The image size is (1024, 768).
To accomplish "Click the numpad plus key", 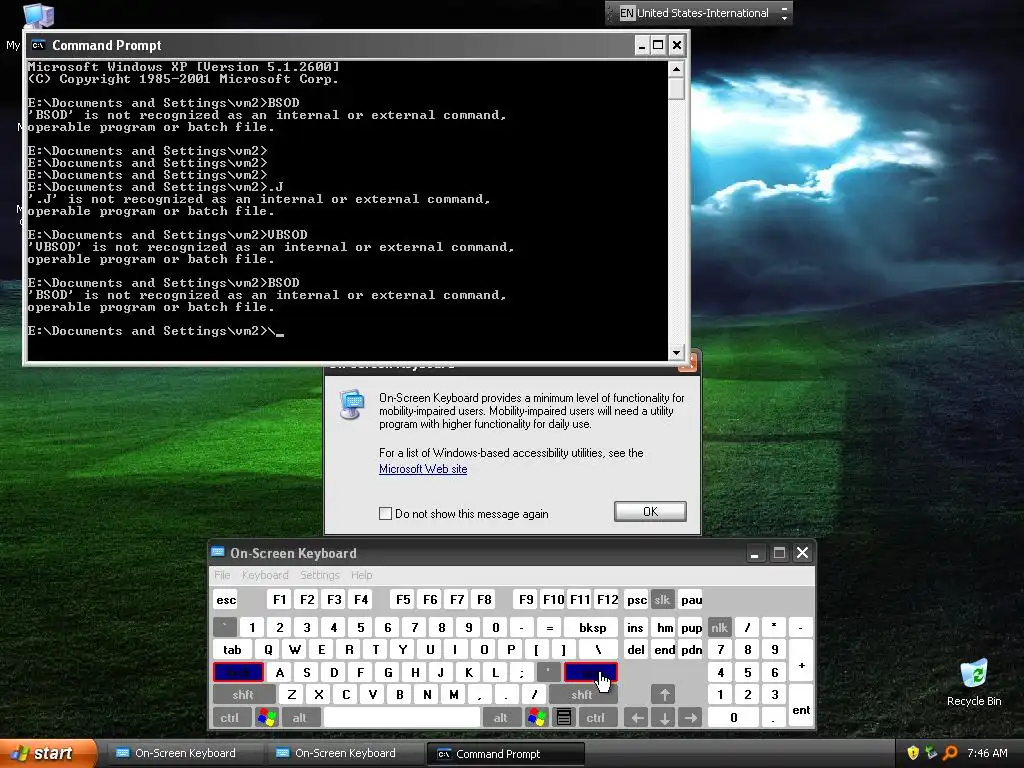I will click(x=801, y=661).
